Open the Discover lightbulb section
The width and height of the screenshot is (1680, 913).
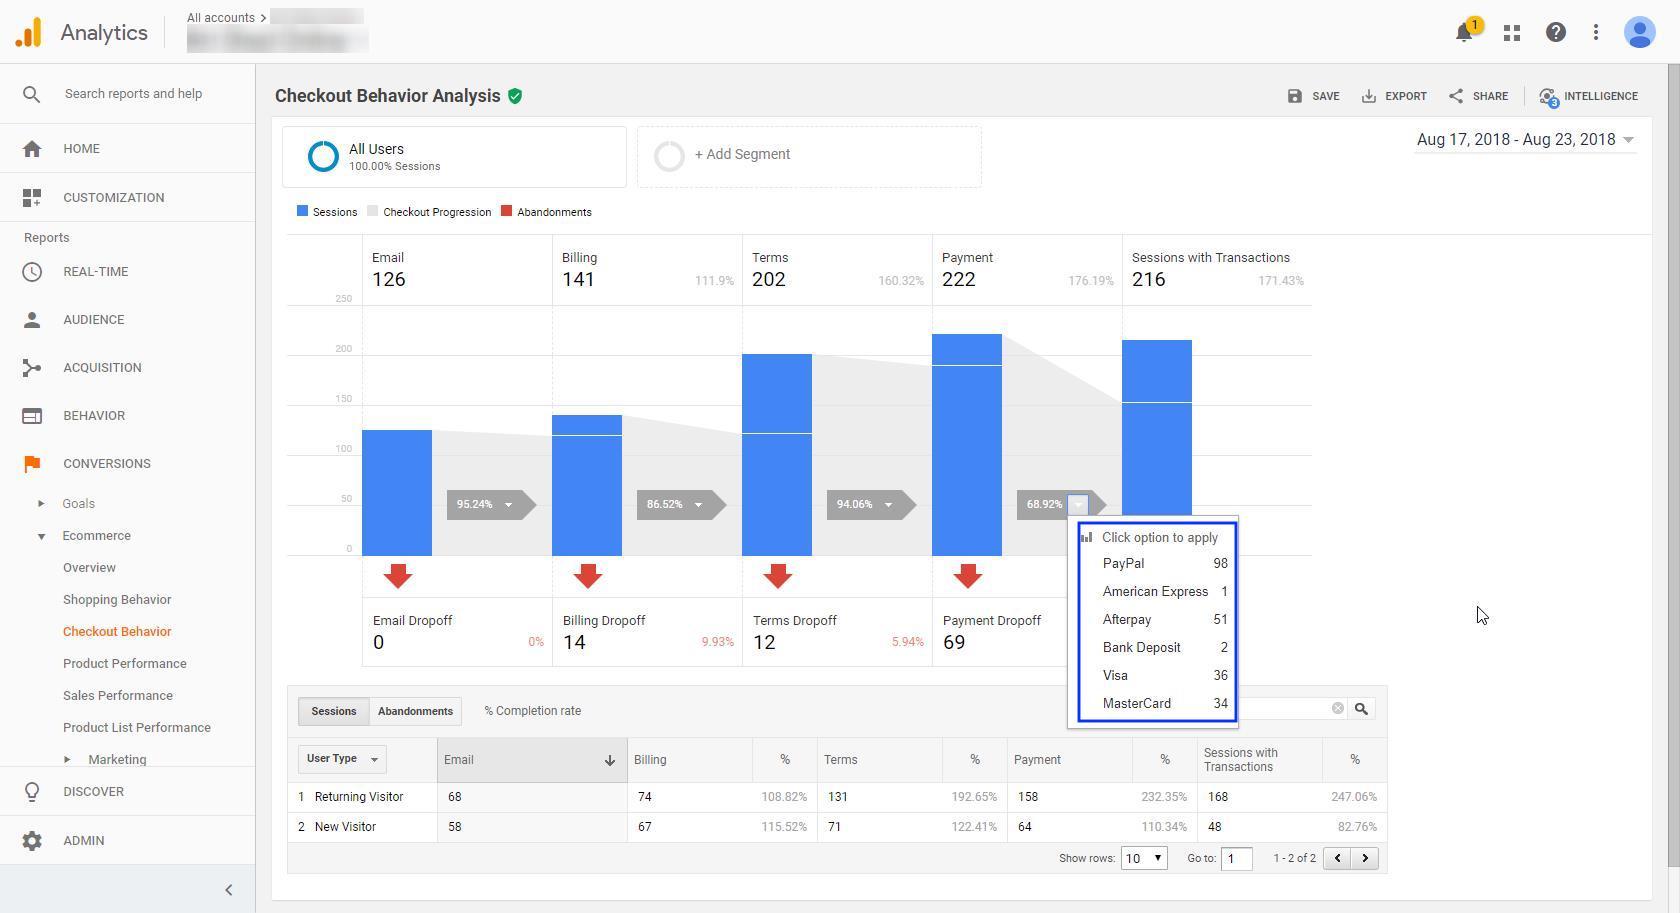(x=32, y=792)
